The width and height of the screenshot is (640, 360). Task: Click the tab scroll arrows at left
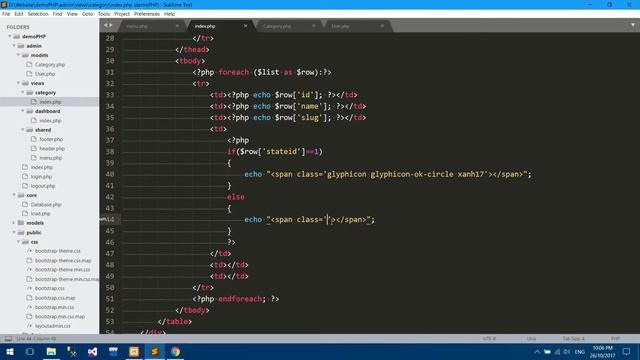pyautogui.click(x=108, y=25)
